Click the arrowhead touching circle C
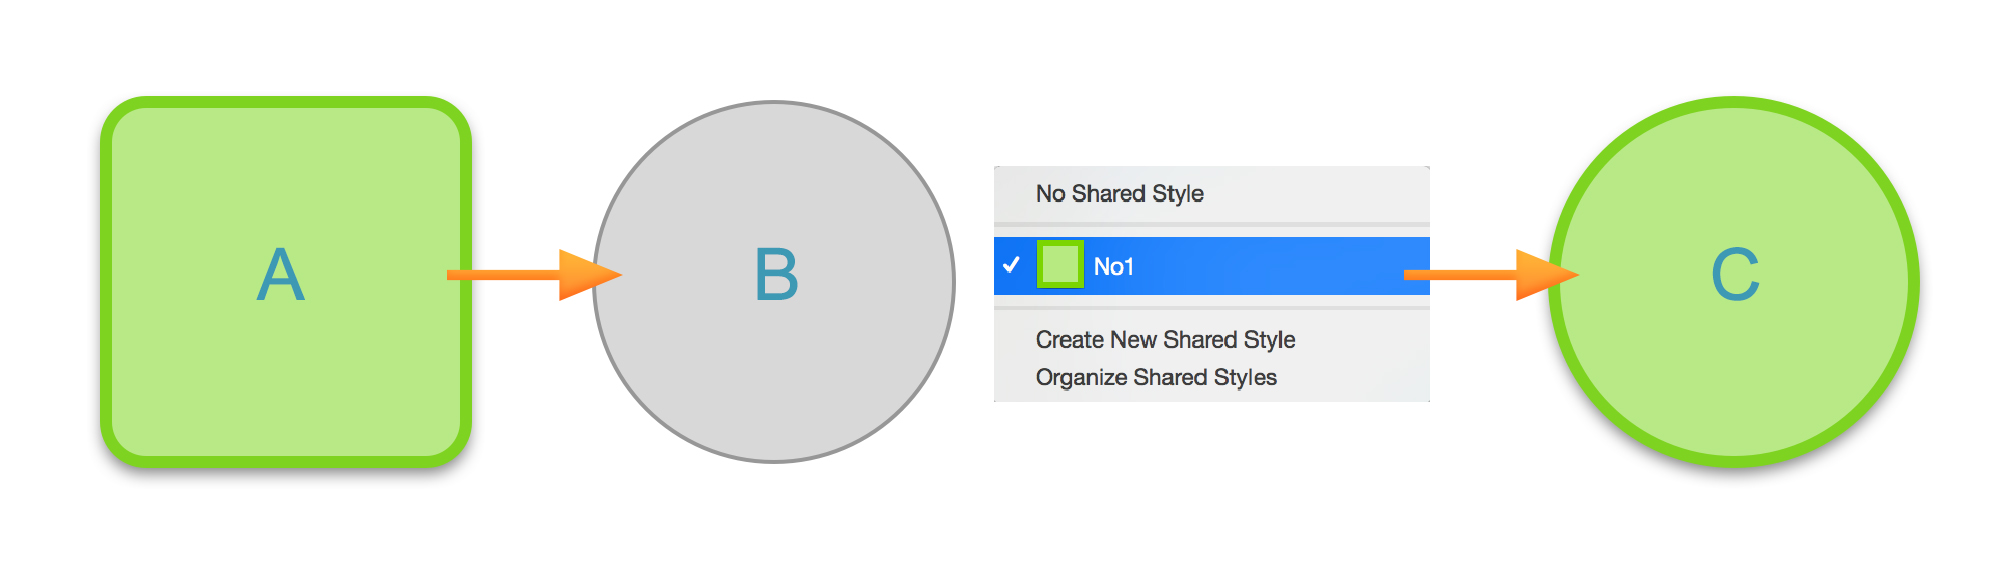 point(1545,275)
